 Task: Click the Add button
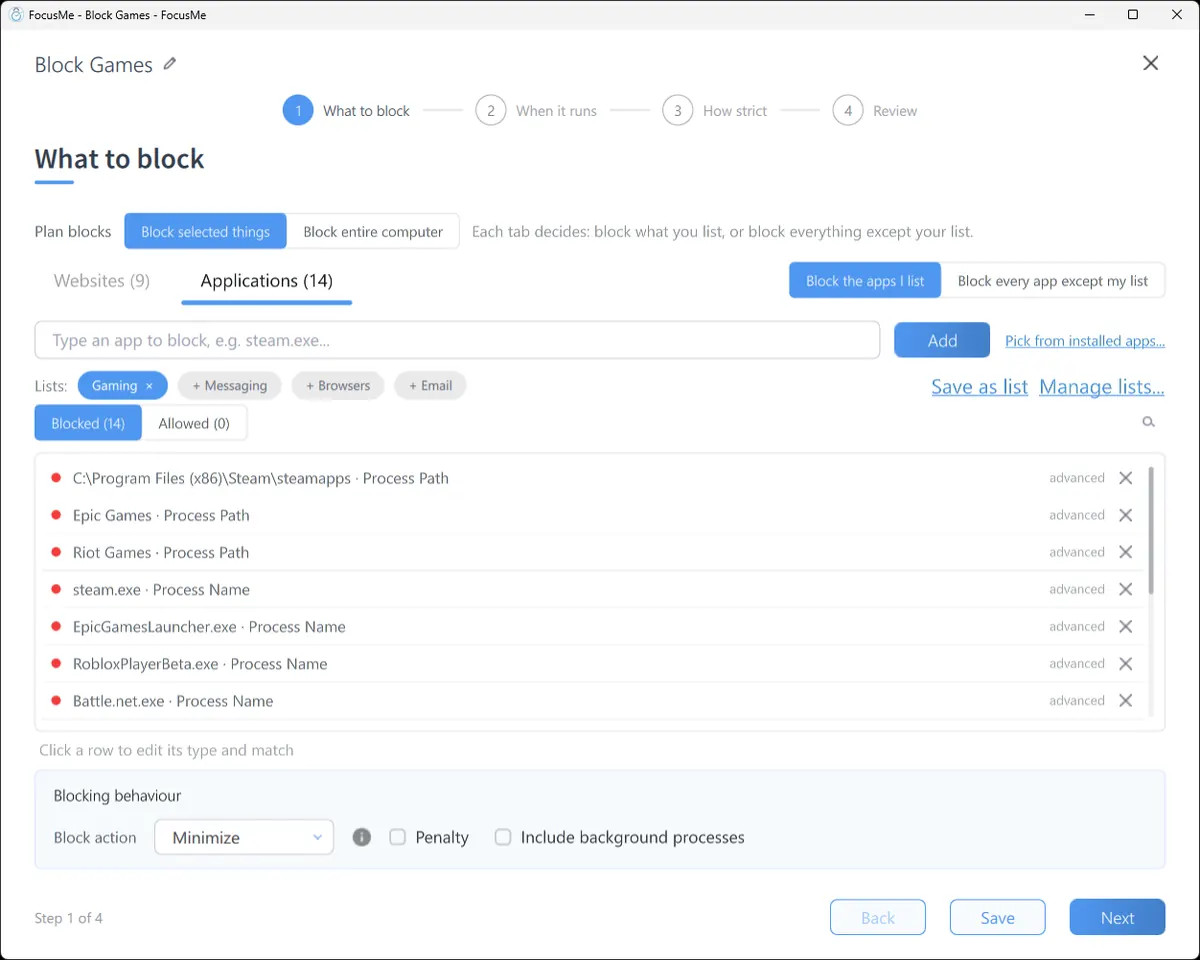[x=942, y=340]
